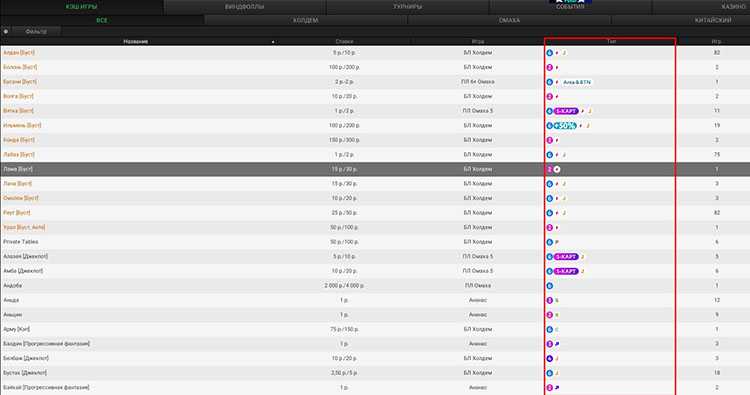Click the 6-max badge in the 75 р./150 р. row

(x=550, y=329)
